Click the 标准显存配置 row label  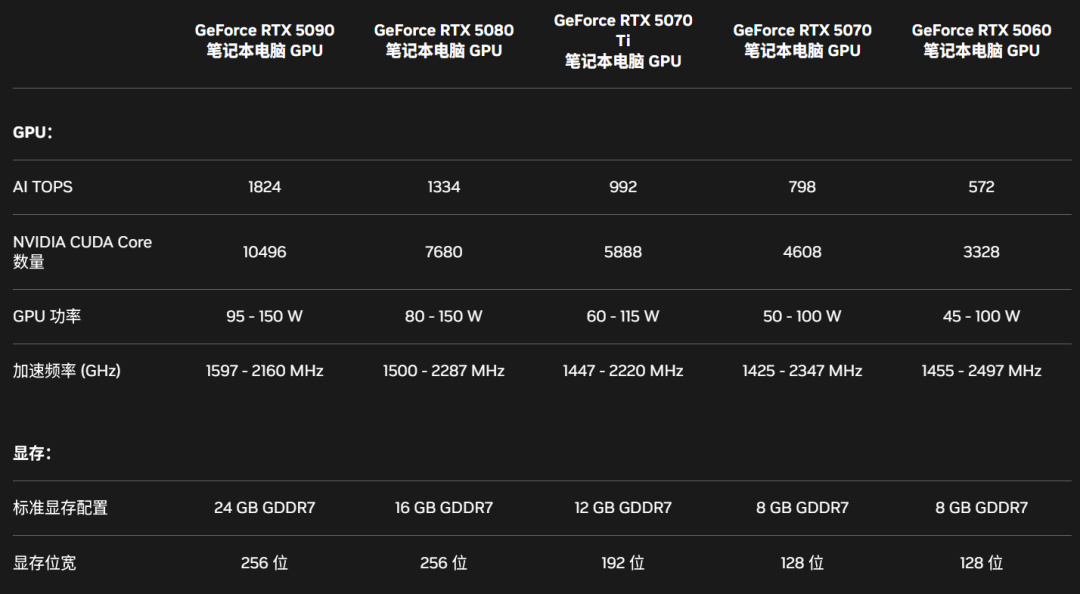pyautogui.click(x=60, y=508)
